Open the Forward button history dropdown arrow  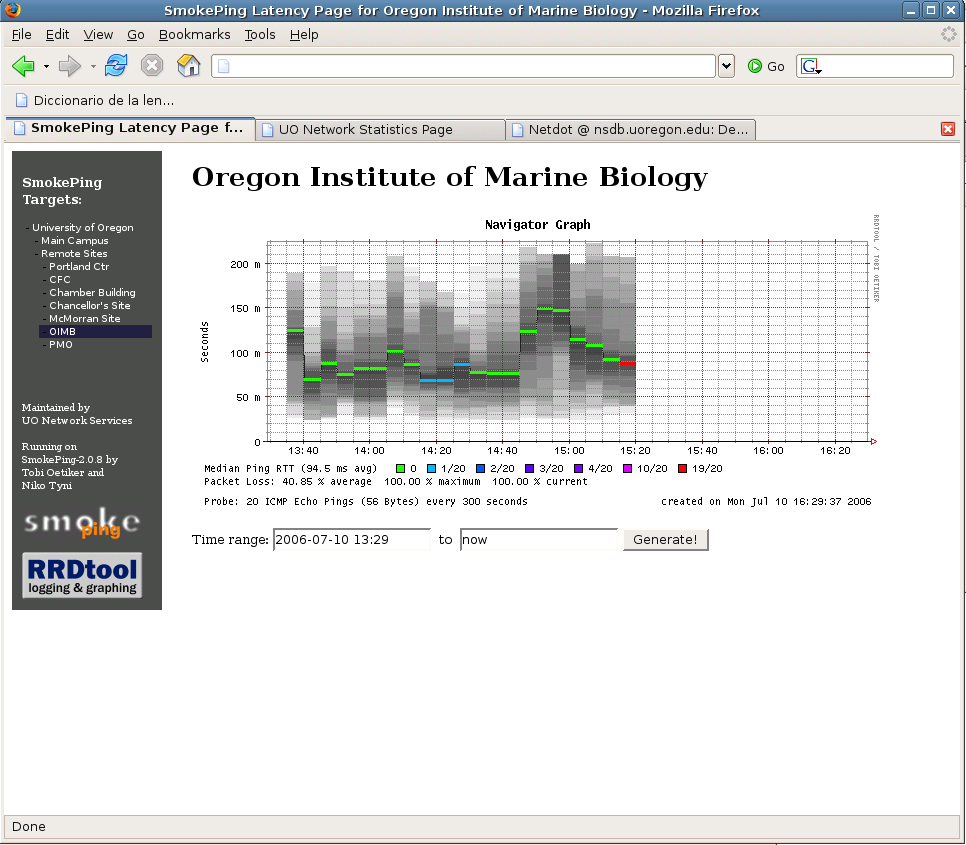[93, 66]
